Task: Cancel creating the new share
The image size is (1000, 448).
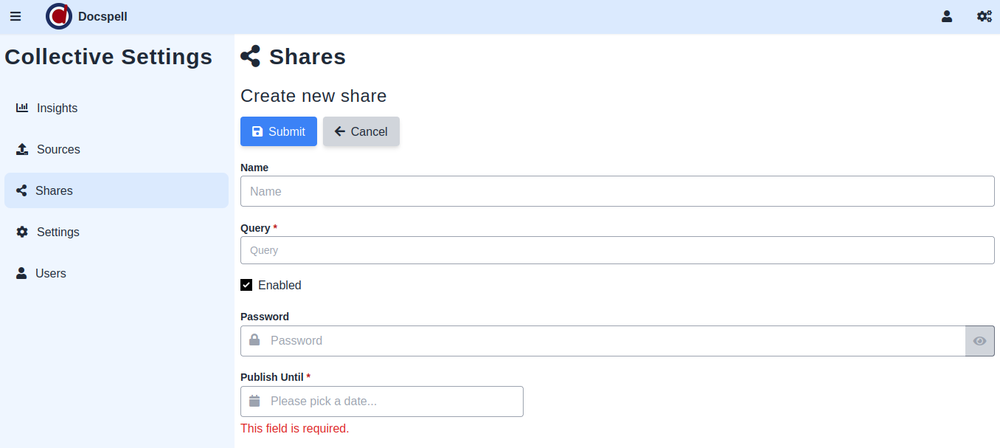Action: click(361, 132)
